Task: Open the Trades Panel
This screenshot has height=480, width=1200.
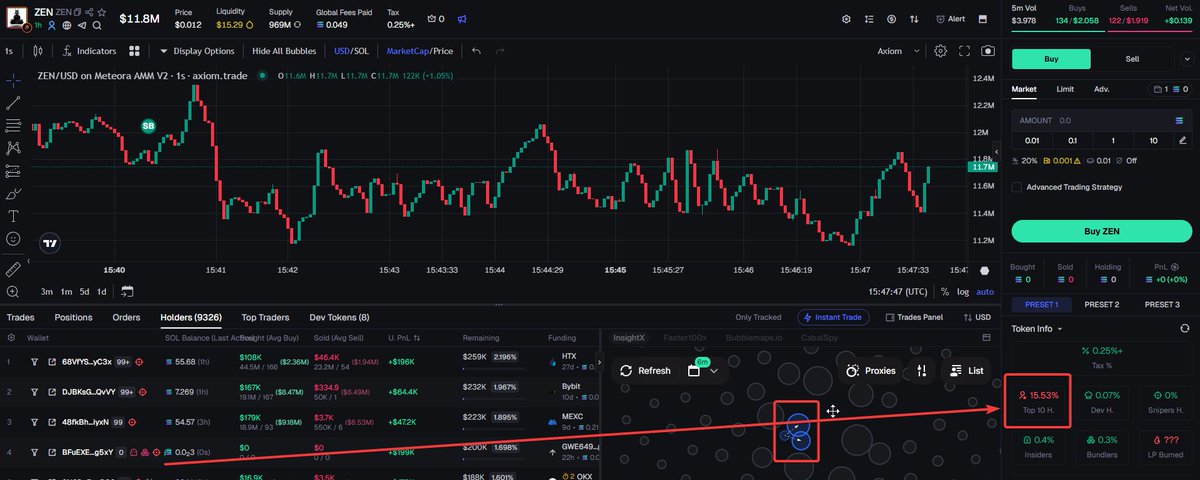Action: 914,317
